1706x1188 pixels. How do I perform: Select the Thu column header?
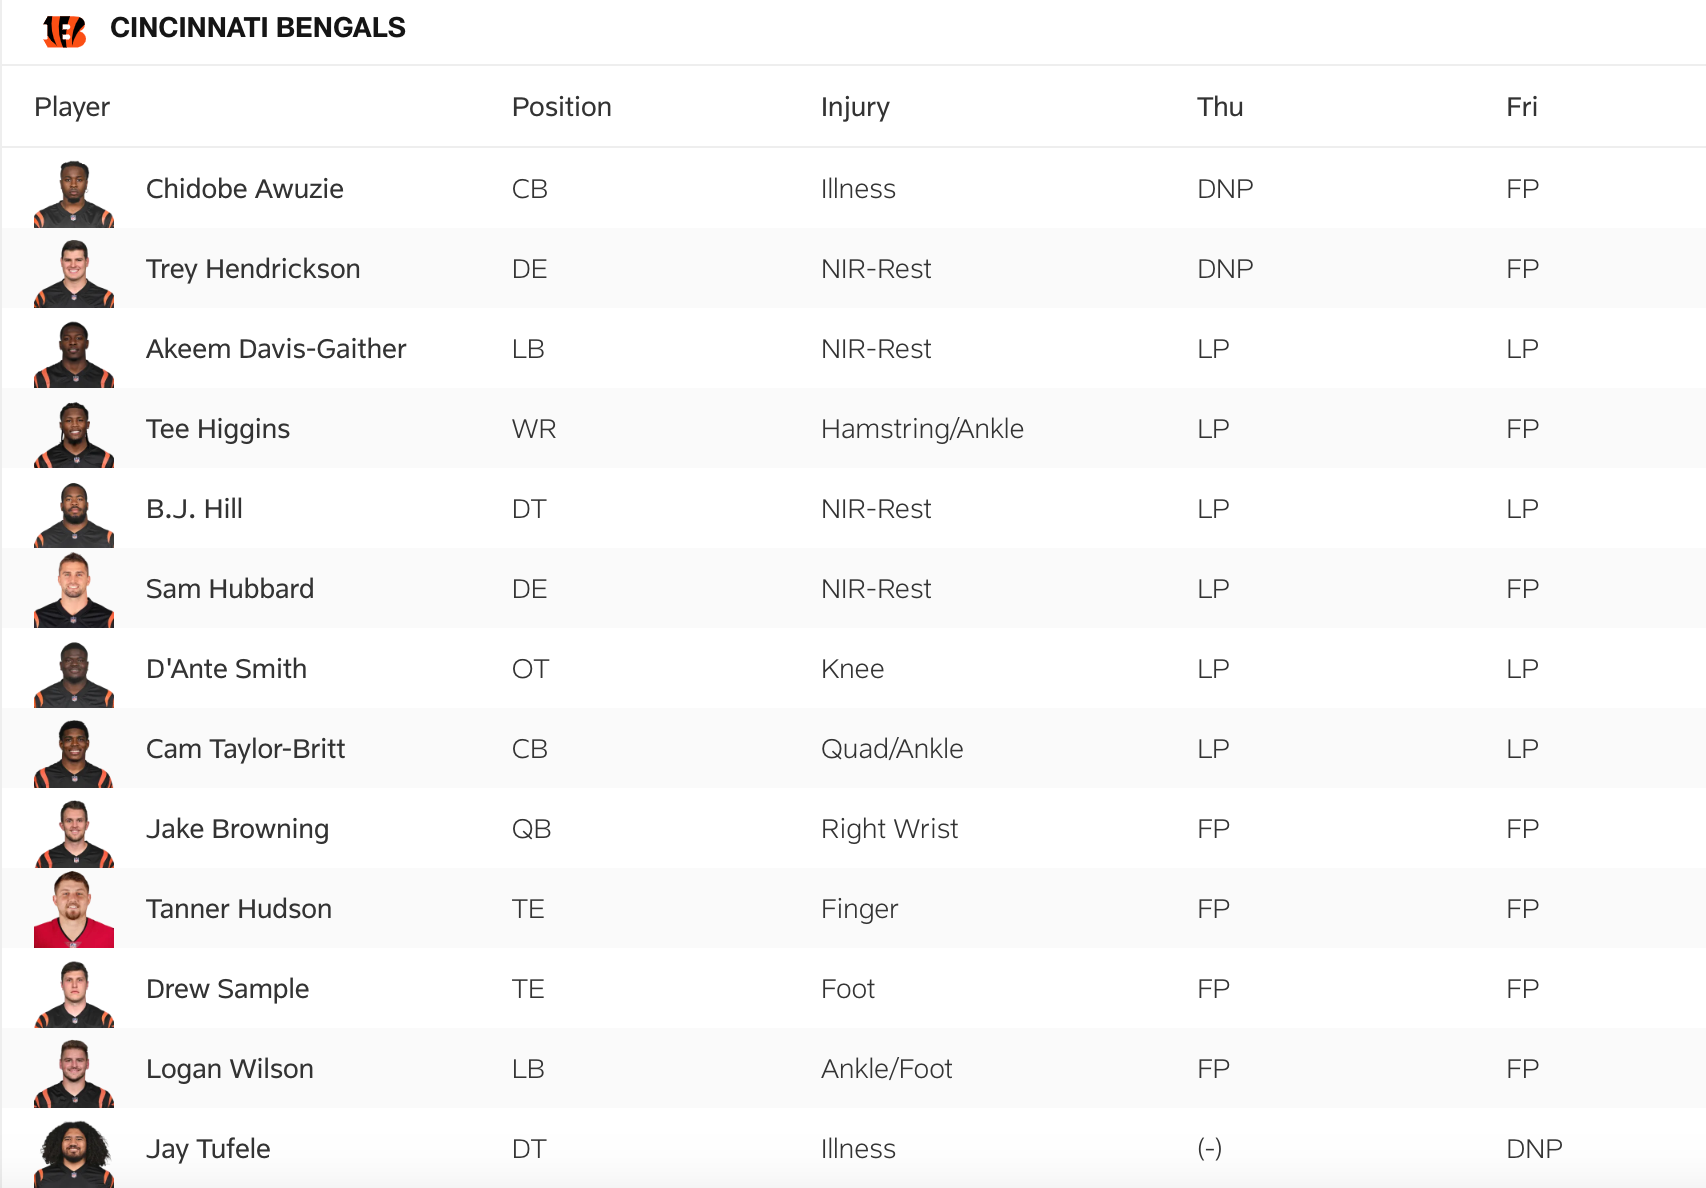(x=1220, y=107)
